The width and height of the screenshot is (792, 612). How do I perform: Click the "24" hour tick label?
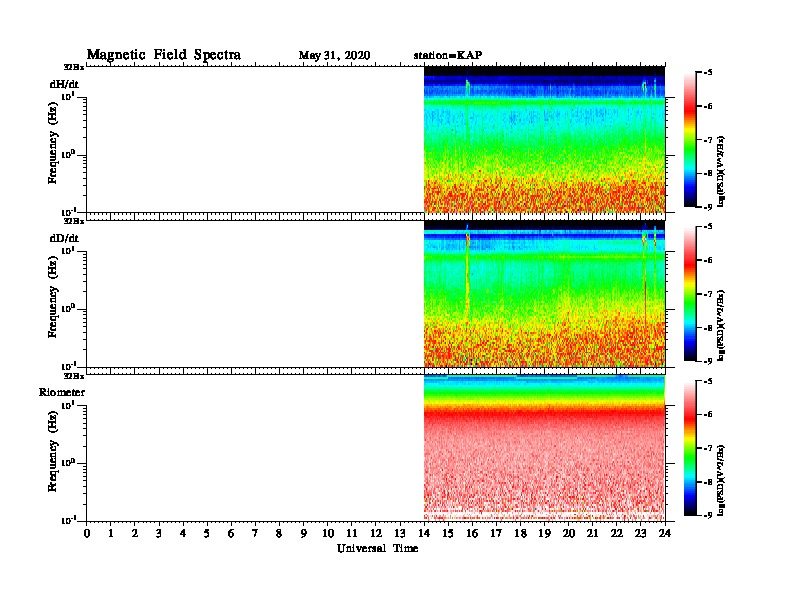pos(665,533)
